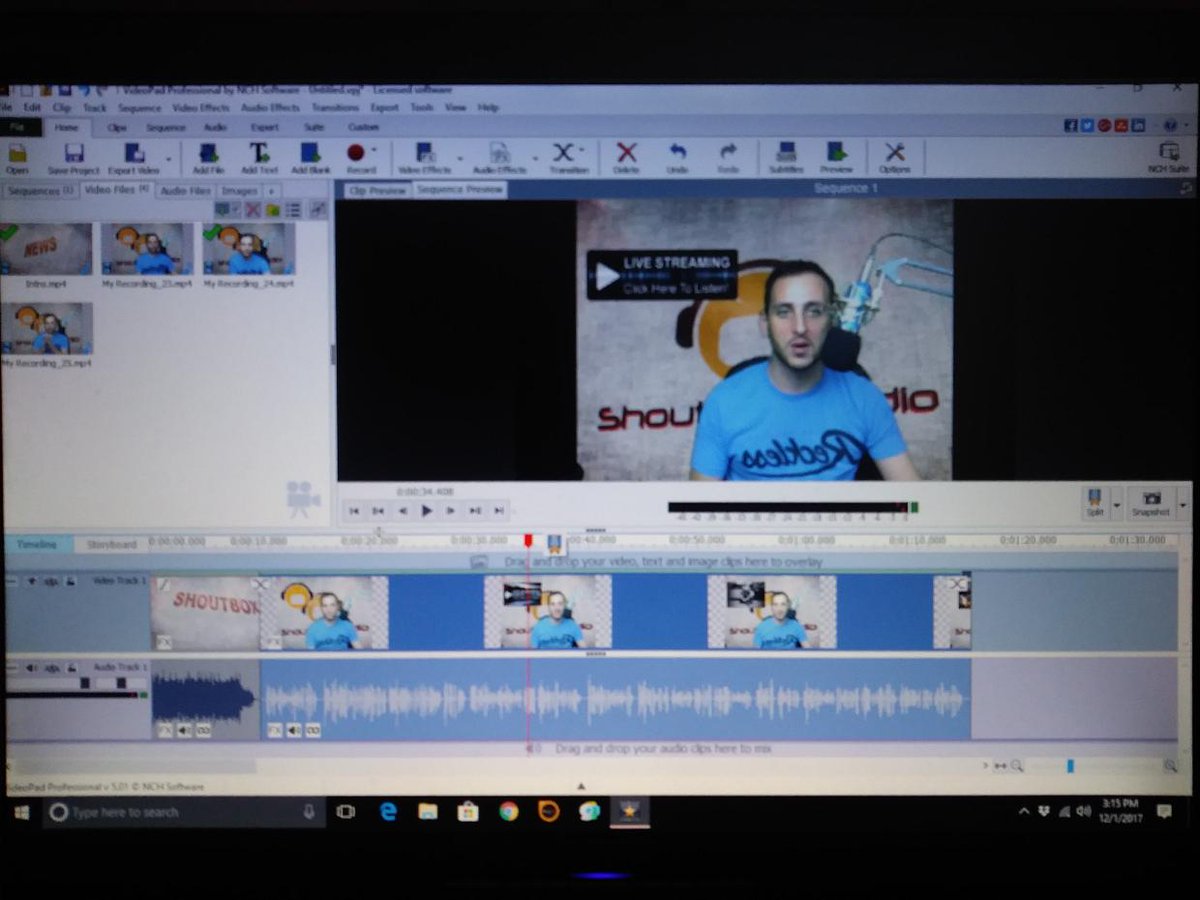Switch to the Audio Files bin tab

(x=185, y=190)
